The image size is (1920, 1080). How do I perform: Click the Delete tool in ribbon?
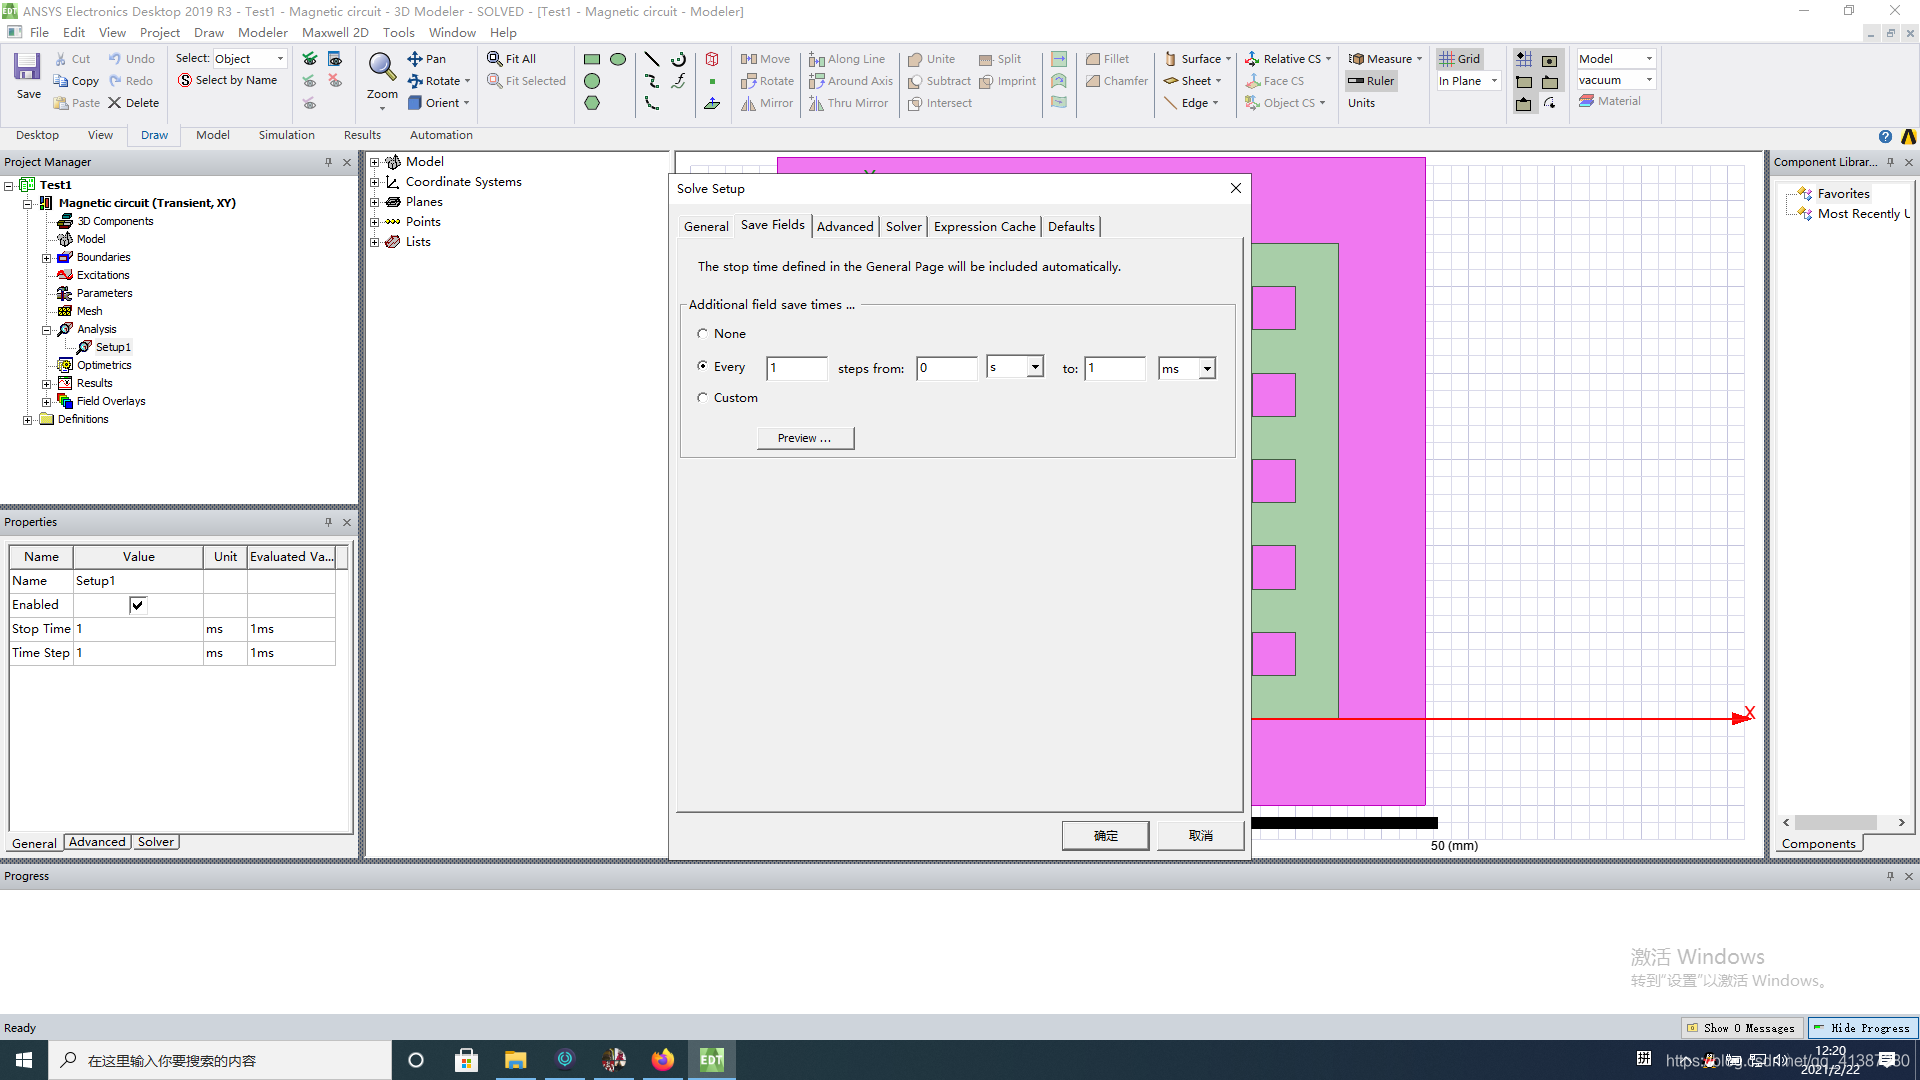[x=134, y=103]
